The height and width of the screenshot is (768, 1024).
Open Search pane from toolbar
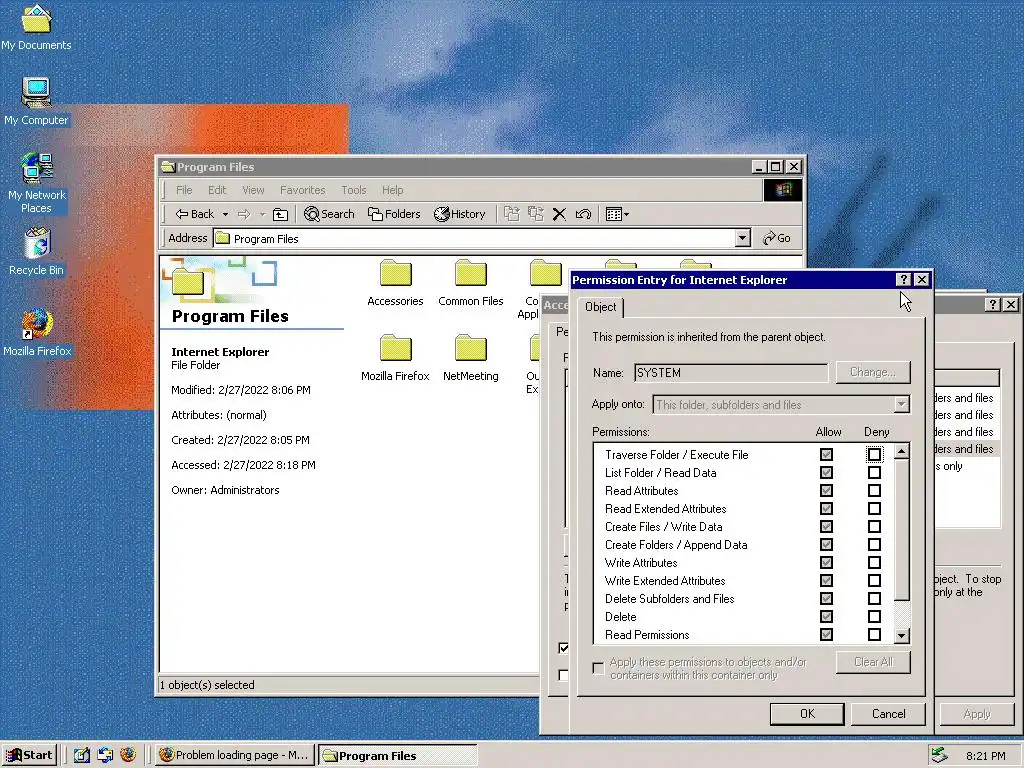tap(329, 214)
